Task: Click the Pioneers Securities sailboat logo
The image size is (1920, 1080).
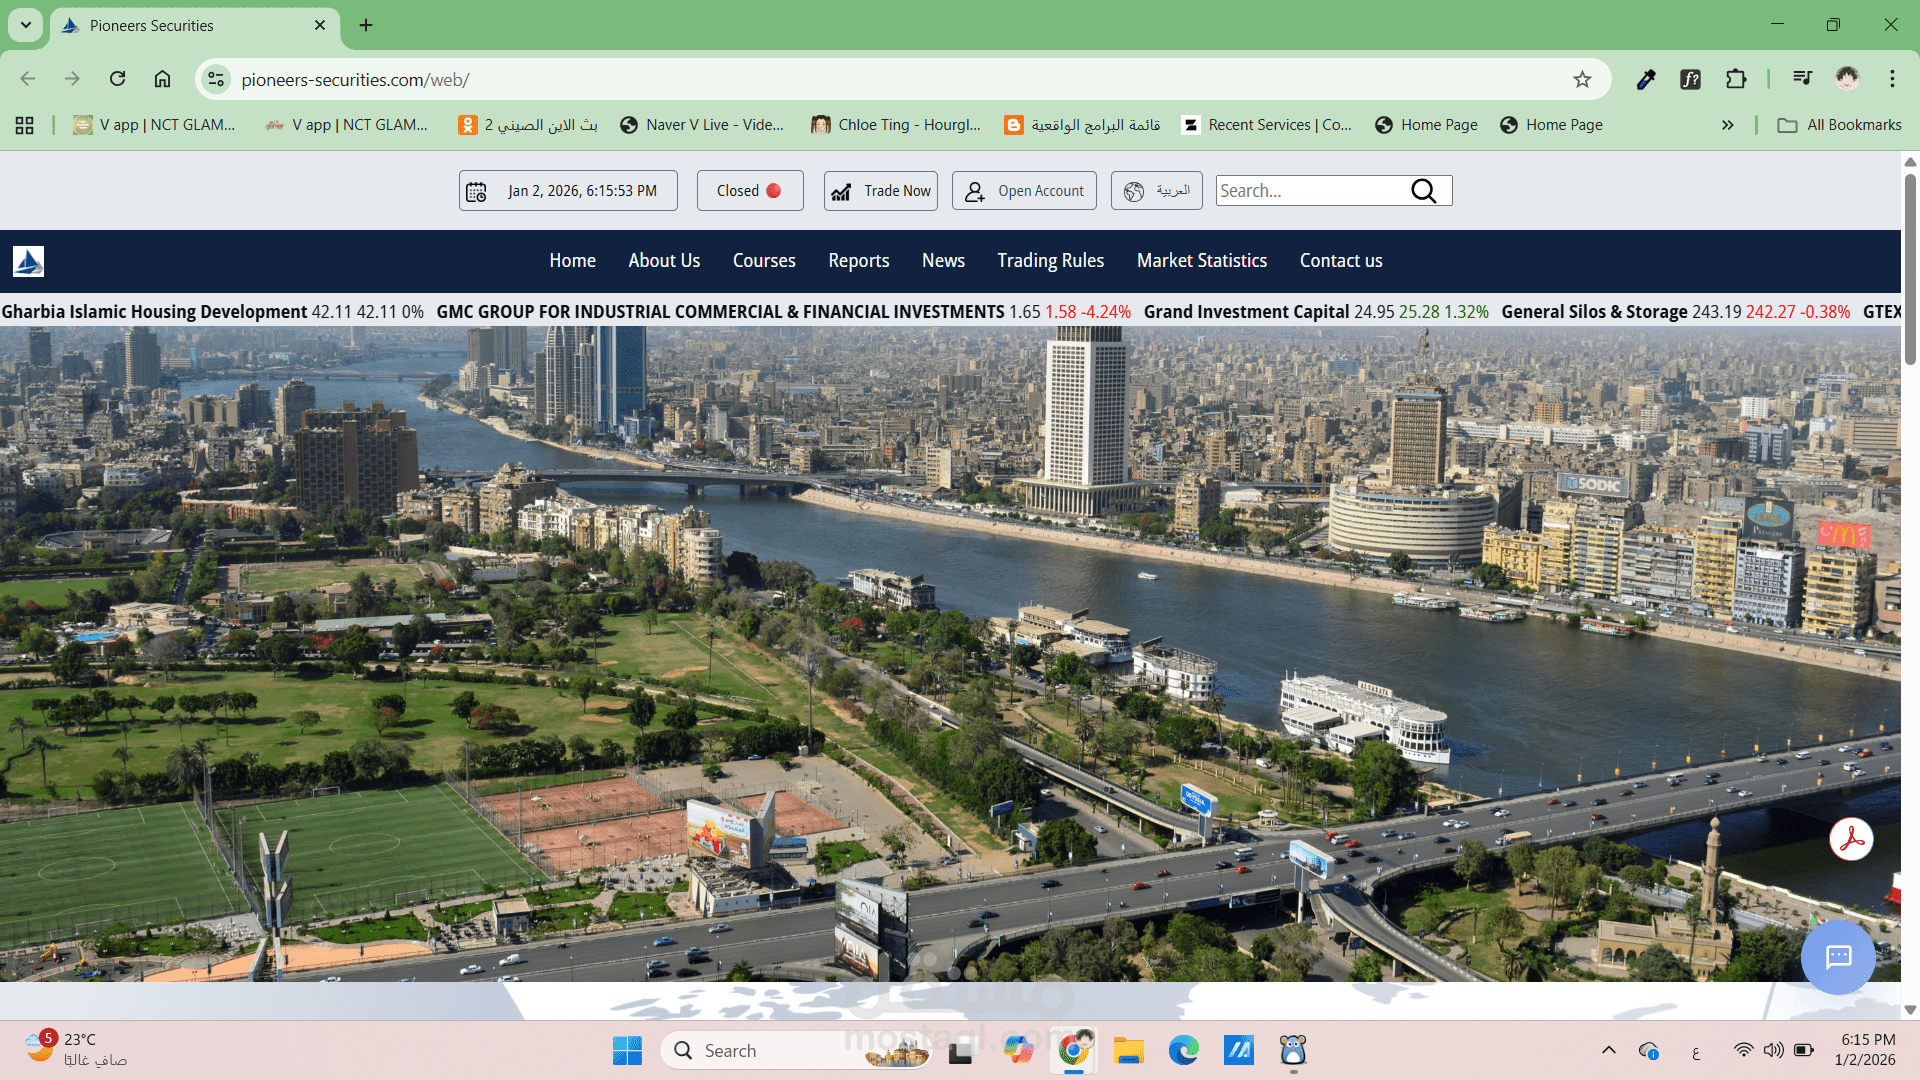Action: pos(28,261)
